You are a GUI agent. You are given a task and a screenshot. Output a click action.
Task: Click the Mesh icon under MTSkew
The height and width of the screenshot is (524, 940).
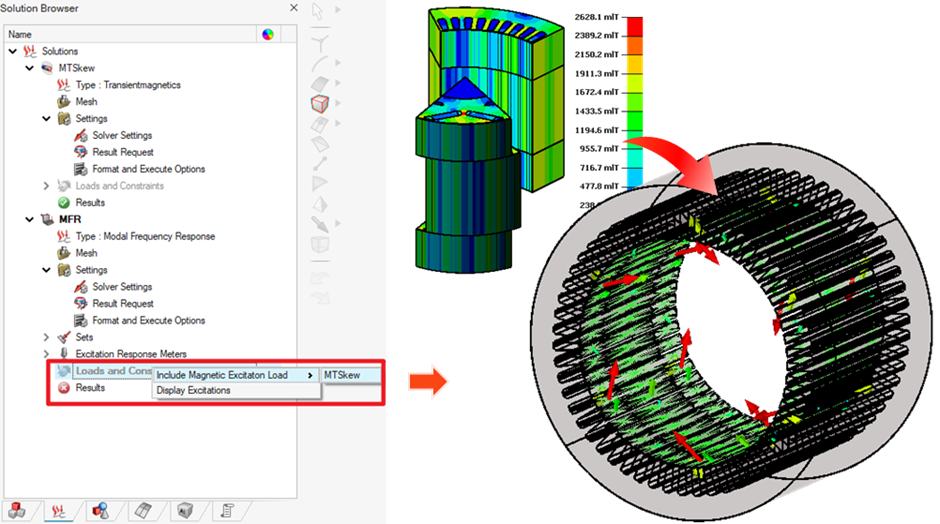[x=64, y=101]
